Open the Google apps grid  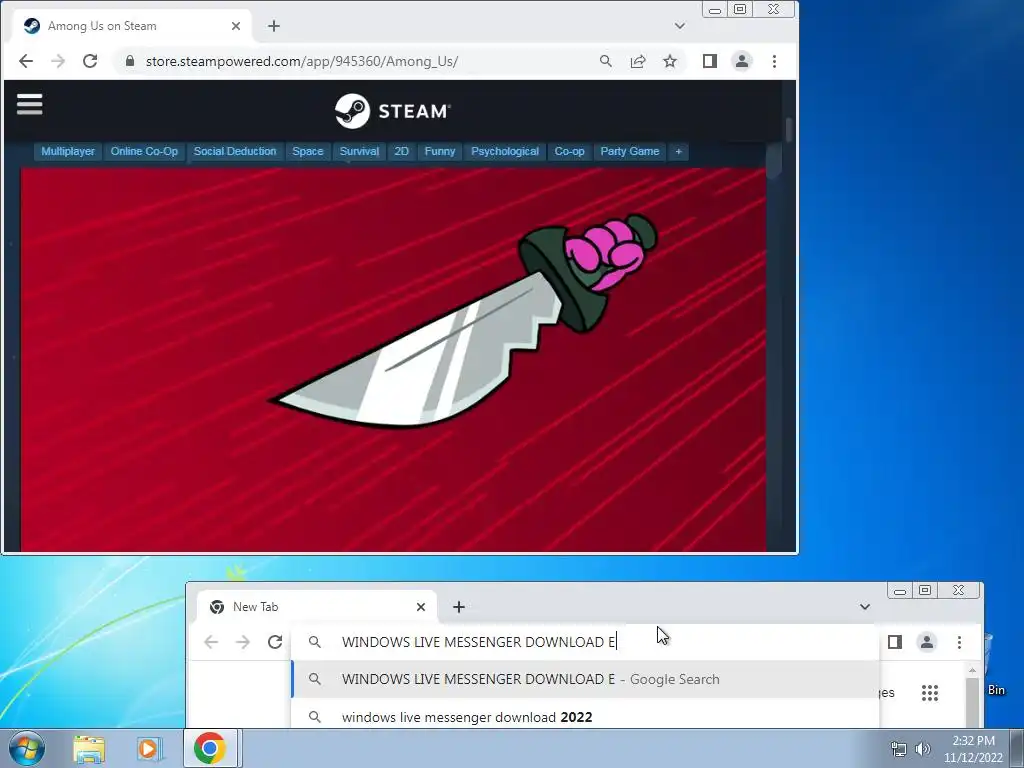930,692
